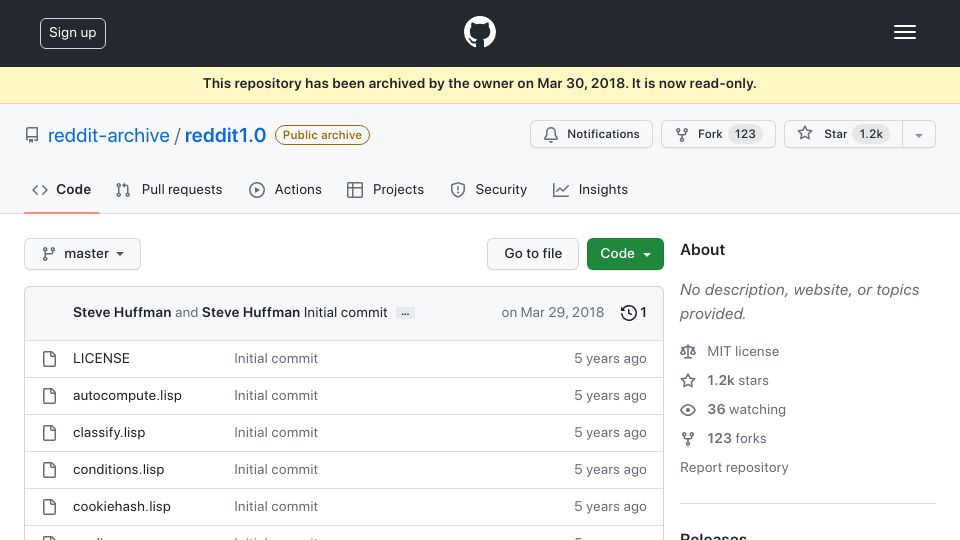The height and width of the screenshot is (540, 960).
Task: Click '5 years ago' in autocompute.lisp row
Action: (x=610, y=396)
